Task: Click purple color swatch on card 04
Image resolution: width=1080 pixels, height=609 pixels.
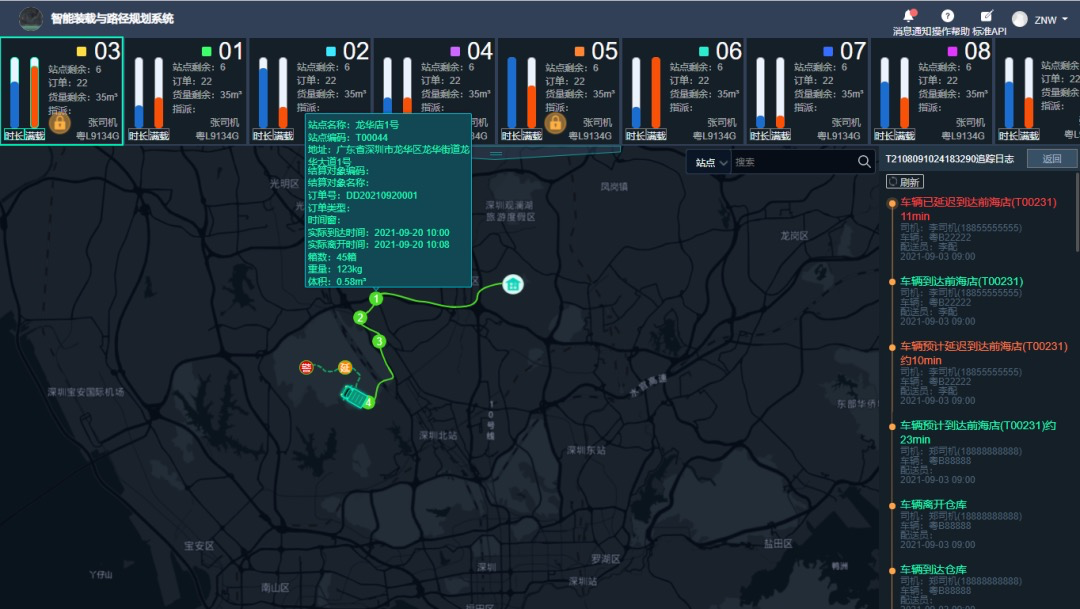Action: click(x=455, y=51)
